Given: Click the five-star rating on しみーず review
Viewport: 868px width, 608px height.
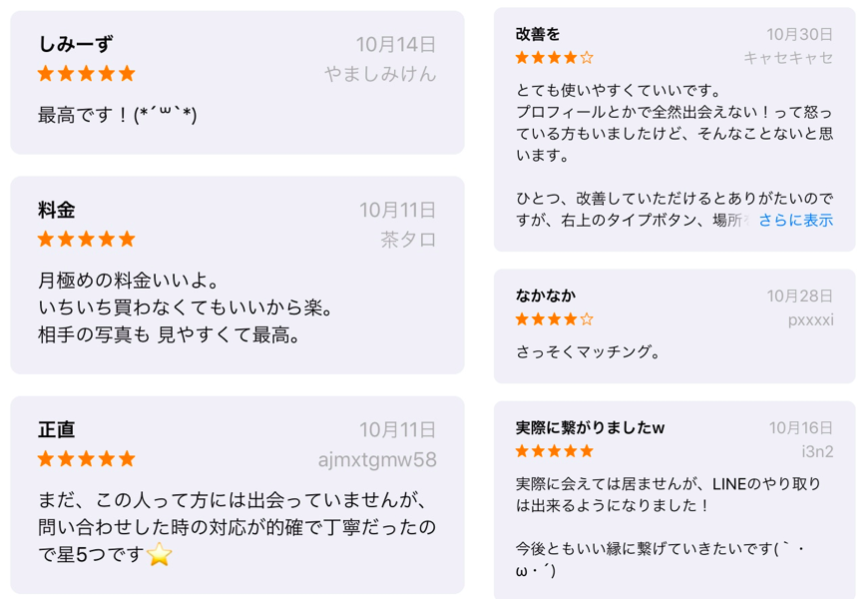Looking at the screenshot, I should click(x=86, y=74).
